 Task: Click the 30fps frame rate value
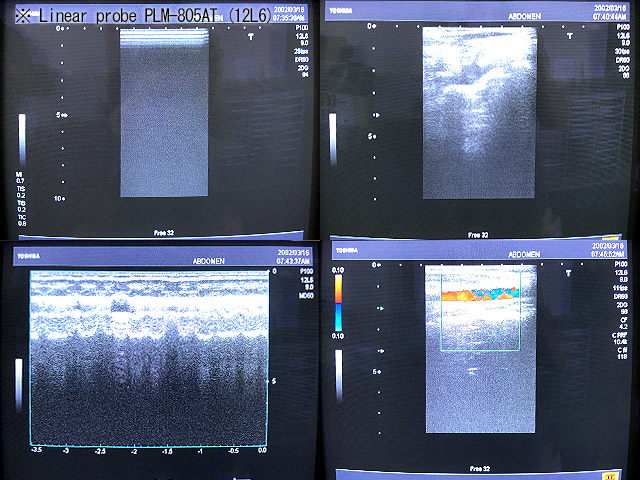pyautogui.click(x=623, y=51)
